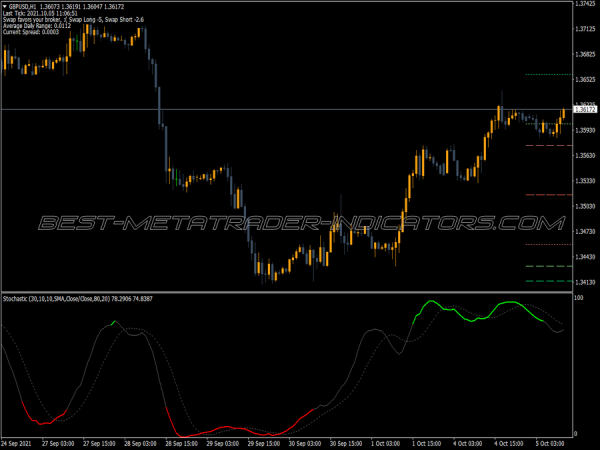This screenshot has width=600, height=450.
Task: Click the 1.34730 price axis label
Action: point(585,232)
